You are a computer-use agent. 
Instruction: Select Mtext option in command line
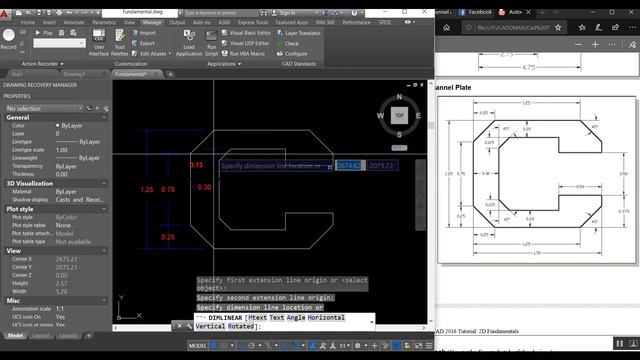tap(257, 318)
